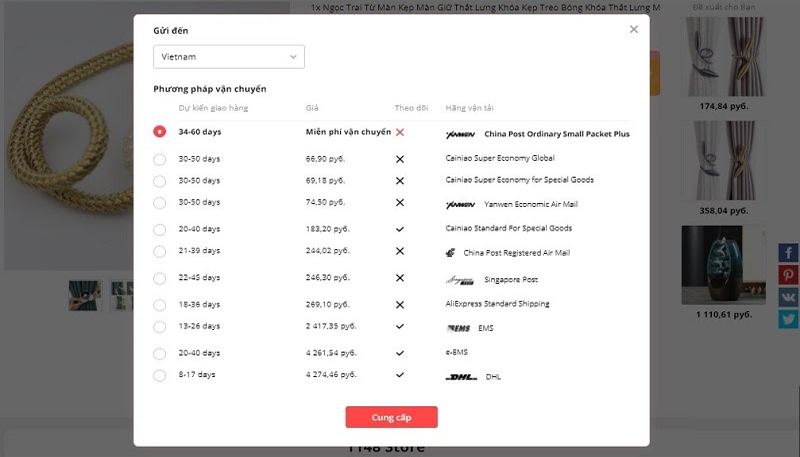Choose Cainiao Super Economy for Special Goods radio
Image resolution: width=800 pixels, height=457 pixels.
(x=160, y=181)
